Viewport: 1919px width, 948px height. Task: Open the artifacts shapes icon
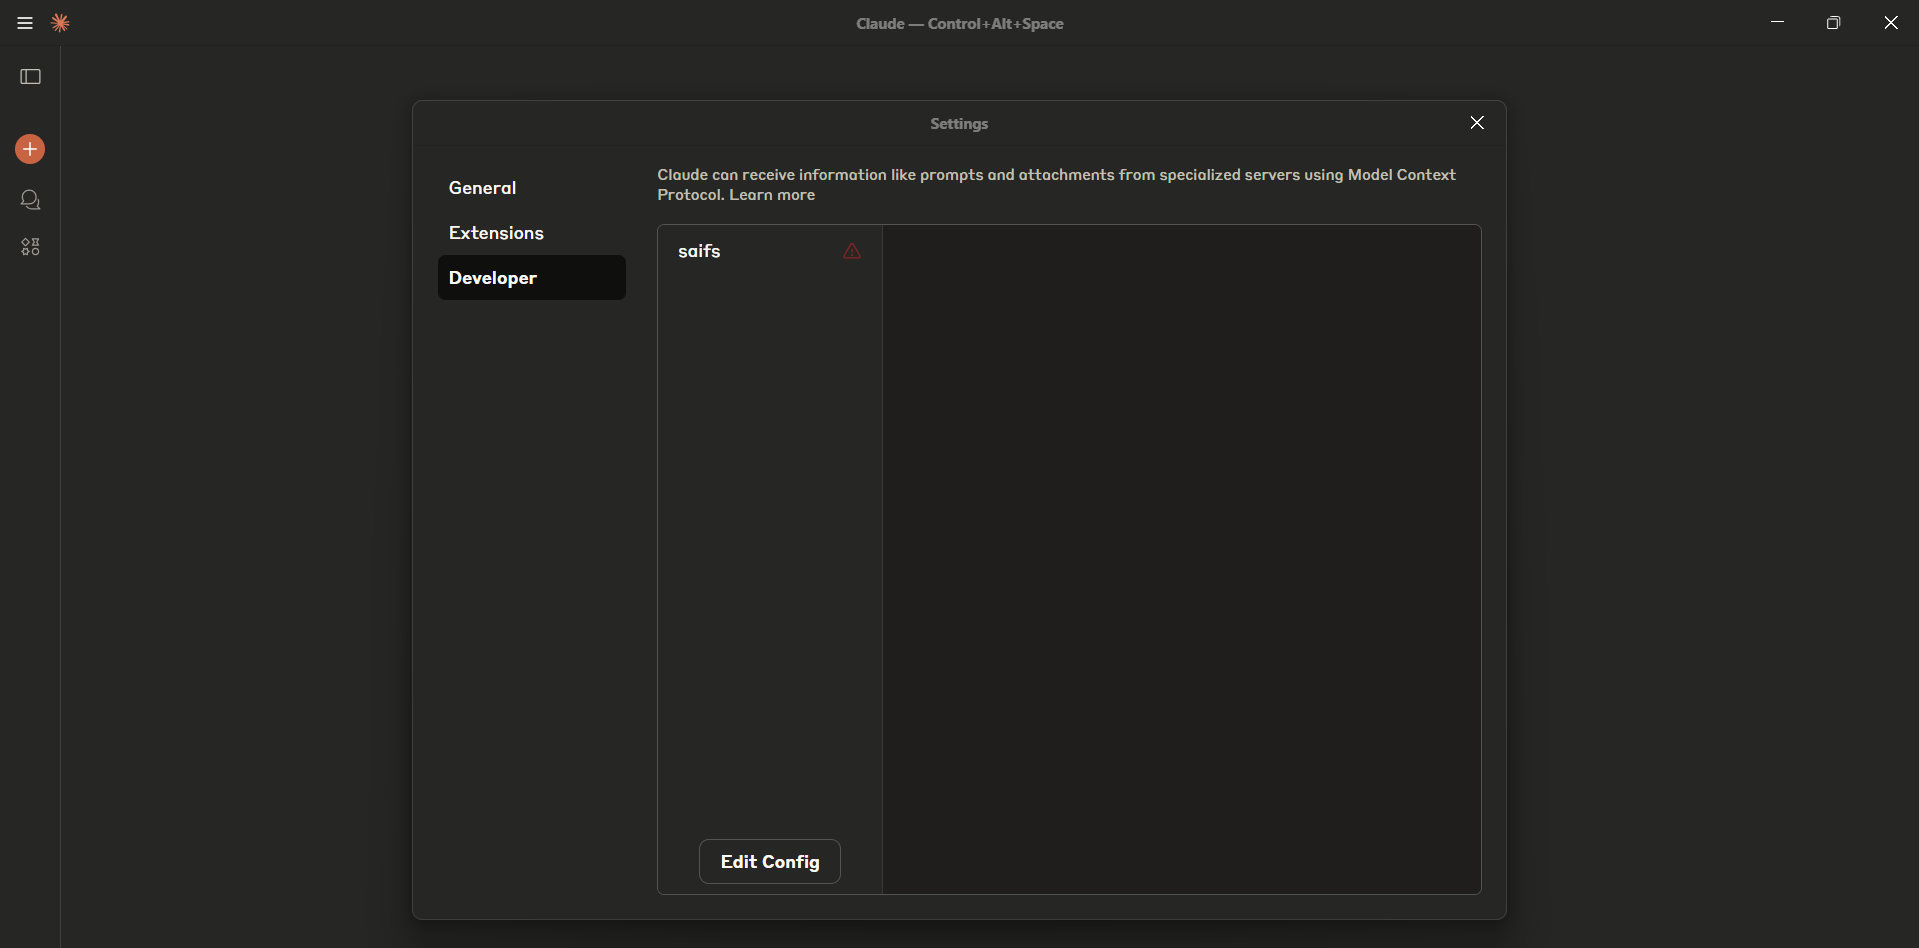tap(31, 247)
